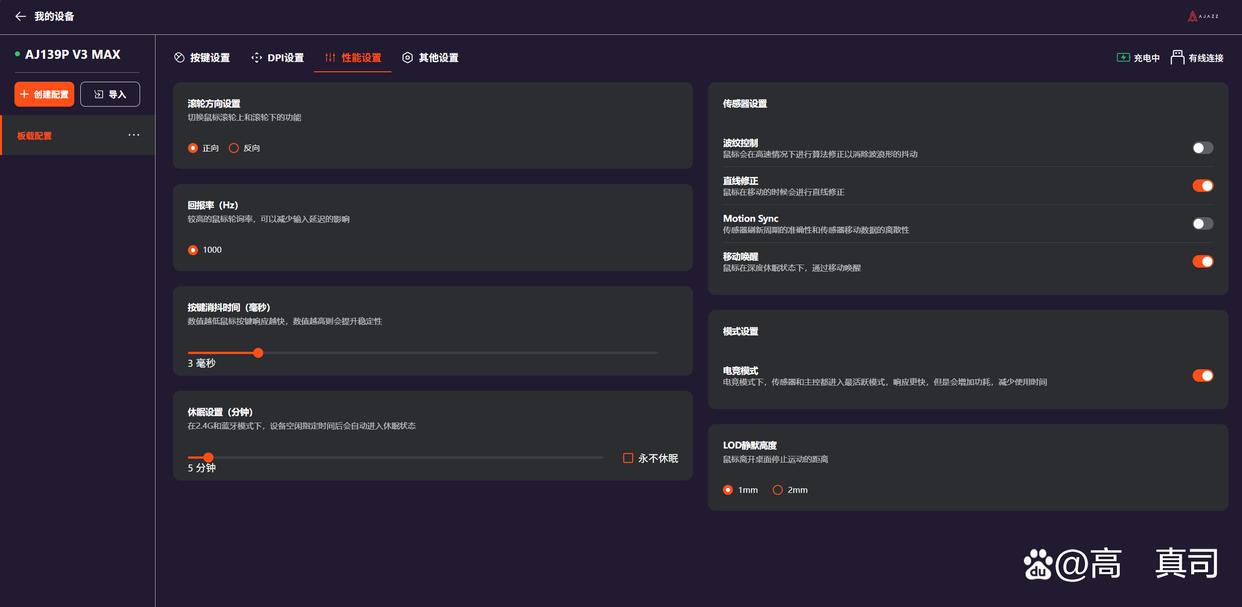Viewport: 1242px width, 607px height.
Task: Click the AJAZZ logo in the top corner
Action: pyautogui.click(x=1205, y=16)
